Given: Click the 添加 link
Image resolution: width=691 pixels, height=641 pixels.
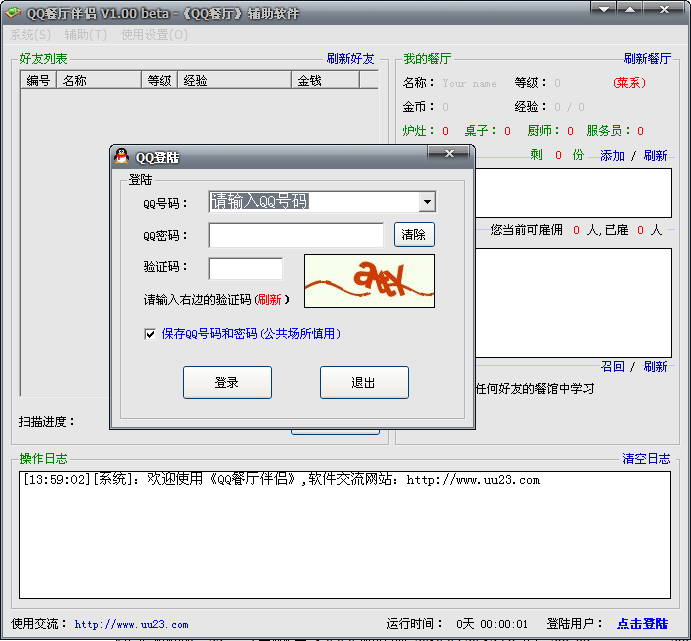Looking at the screenshot, I should point(612,156).
